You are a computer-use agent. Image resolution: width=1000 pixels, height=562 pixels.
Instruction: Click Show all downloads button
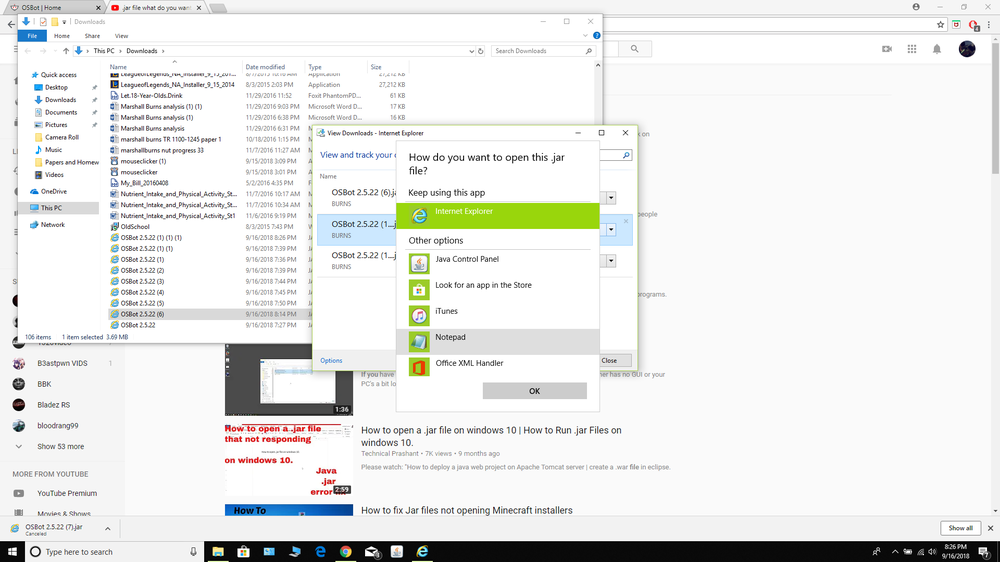click(960, 528)
